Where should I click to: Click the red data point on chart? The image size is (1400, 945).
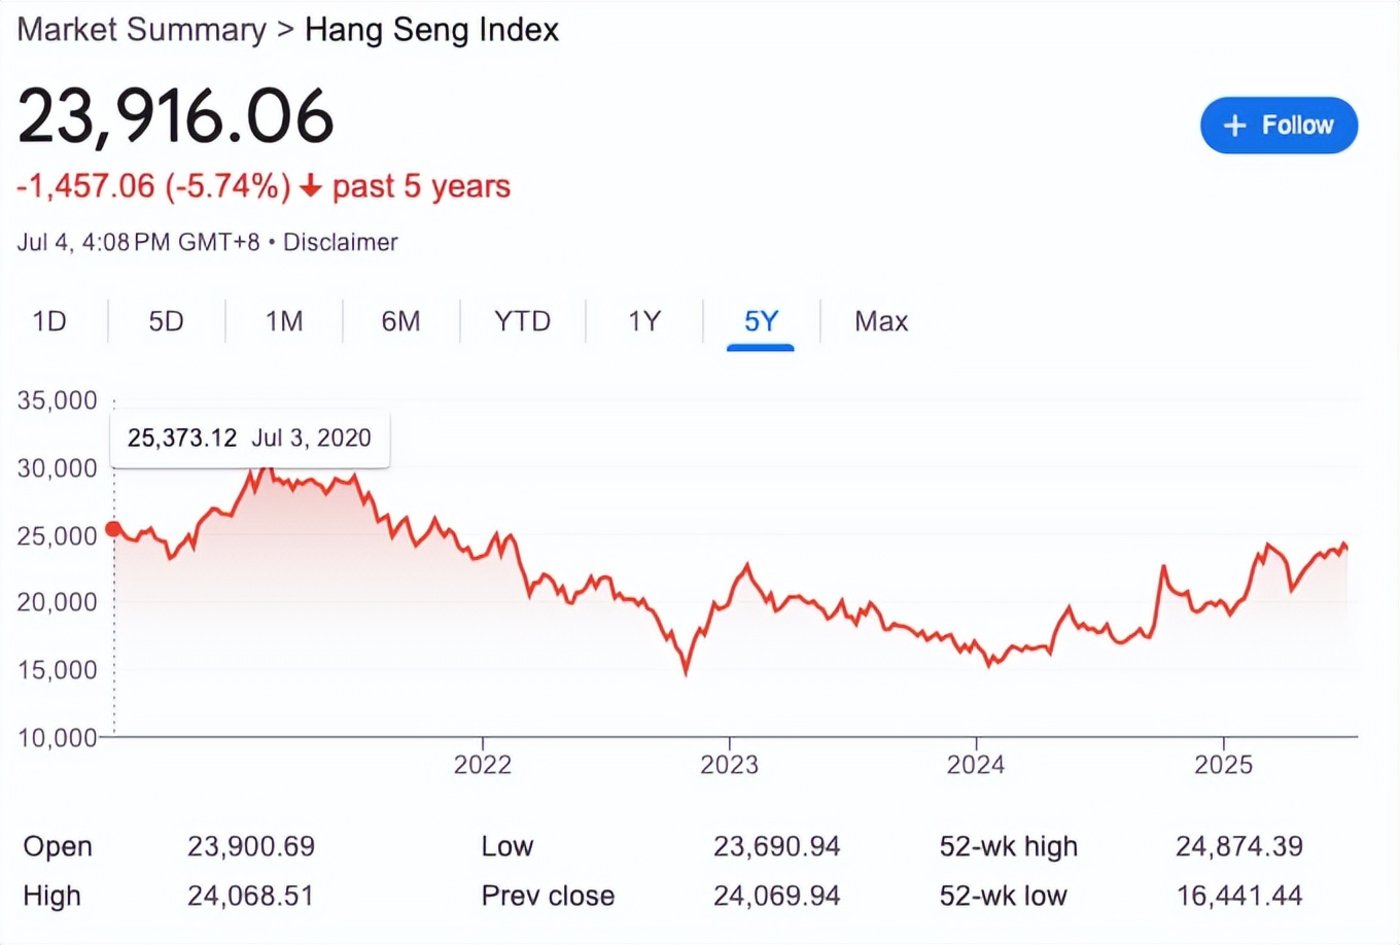click(x=113, y=529)
